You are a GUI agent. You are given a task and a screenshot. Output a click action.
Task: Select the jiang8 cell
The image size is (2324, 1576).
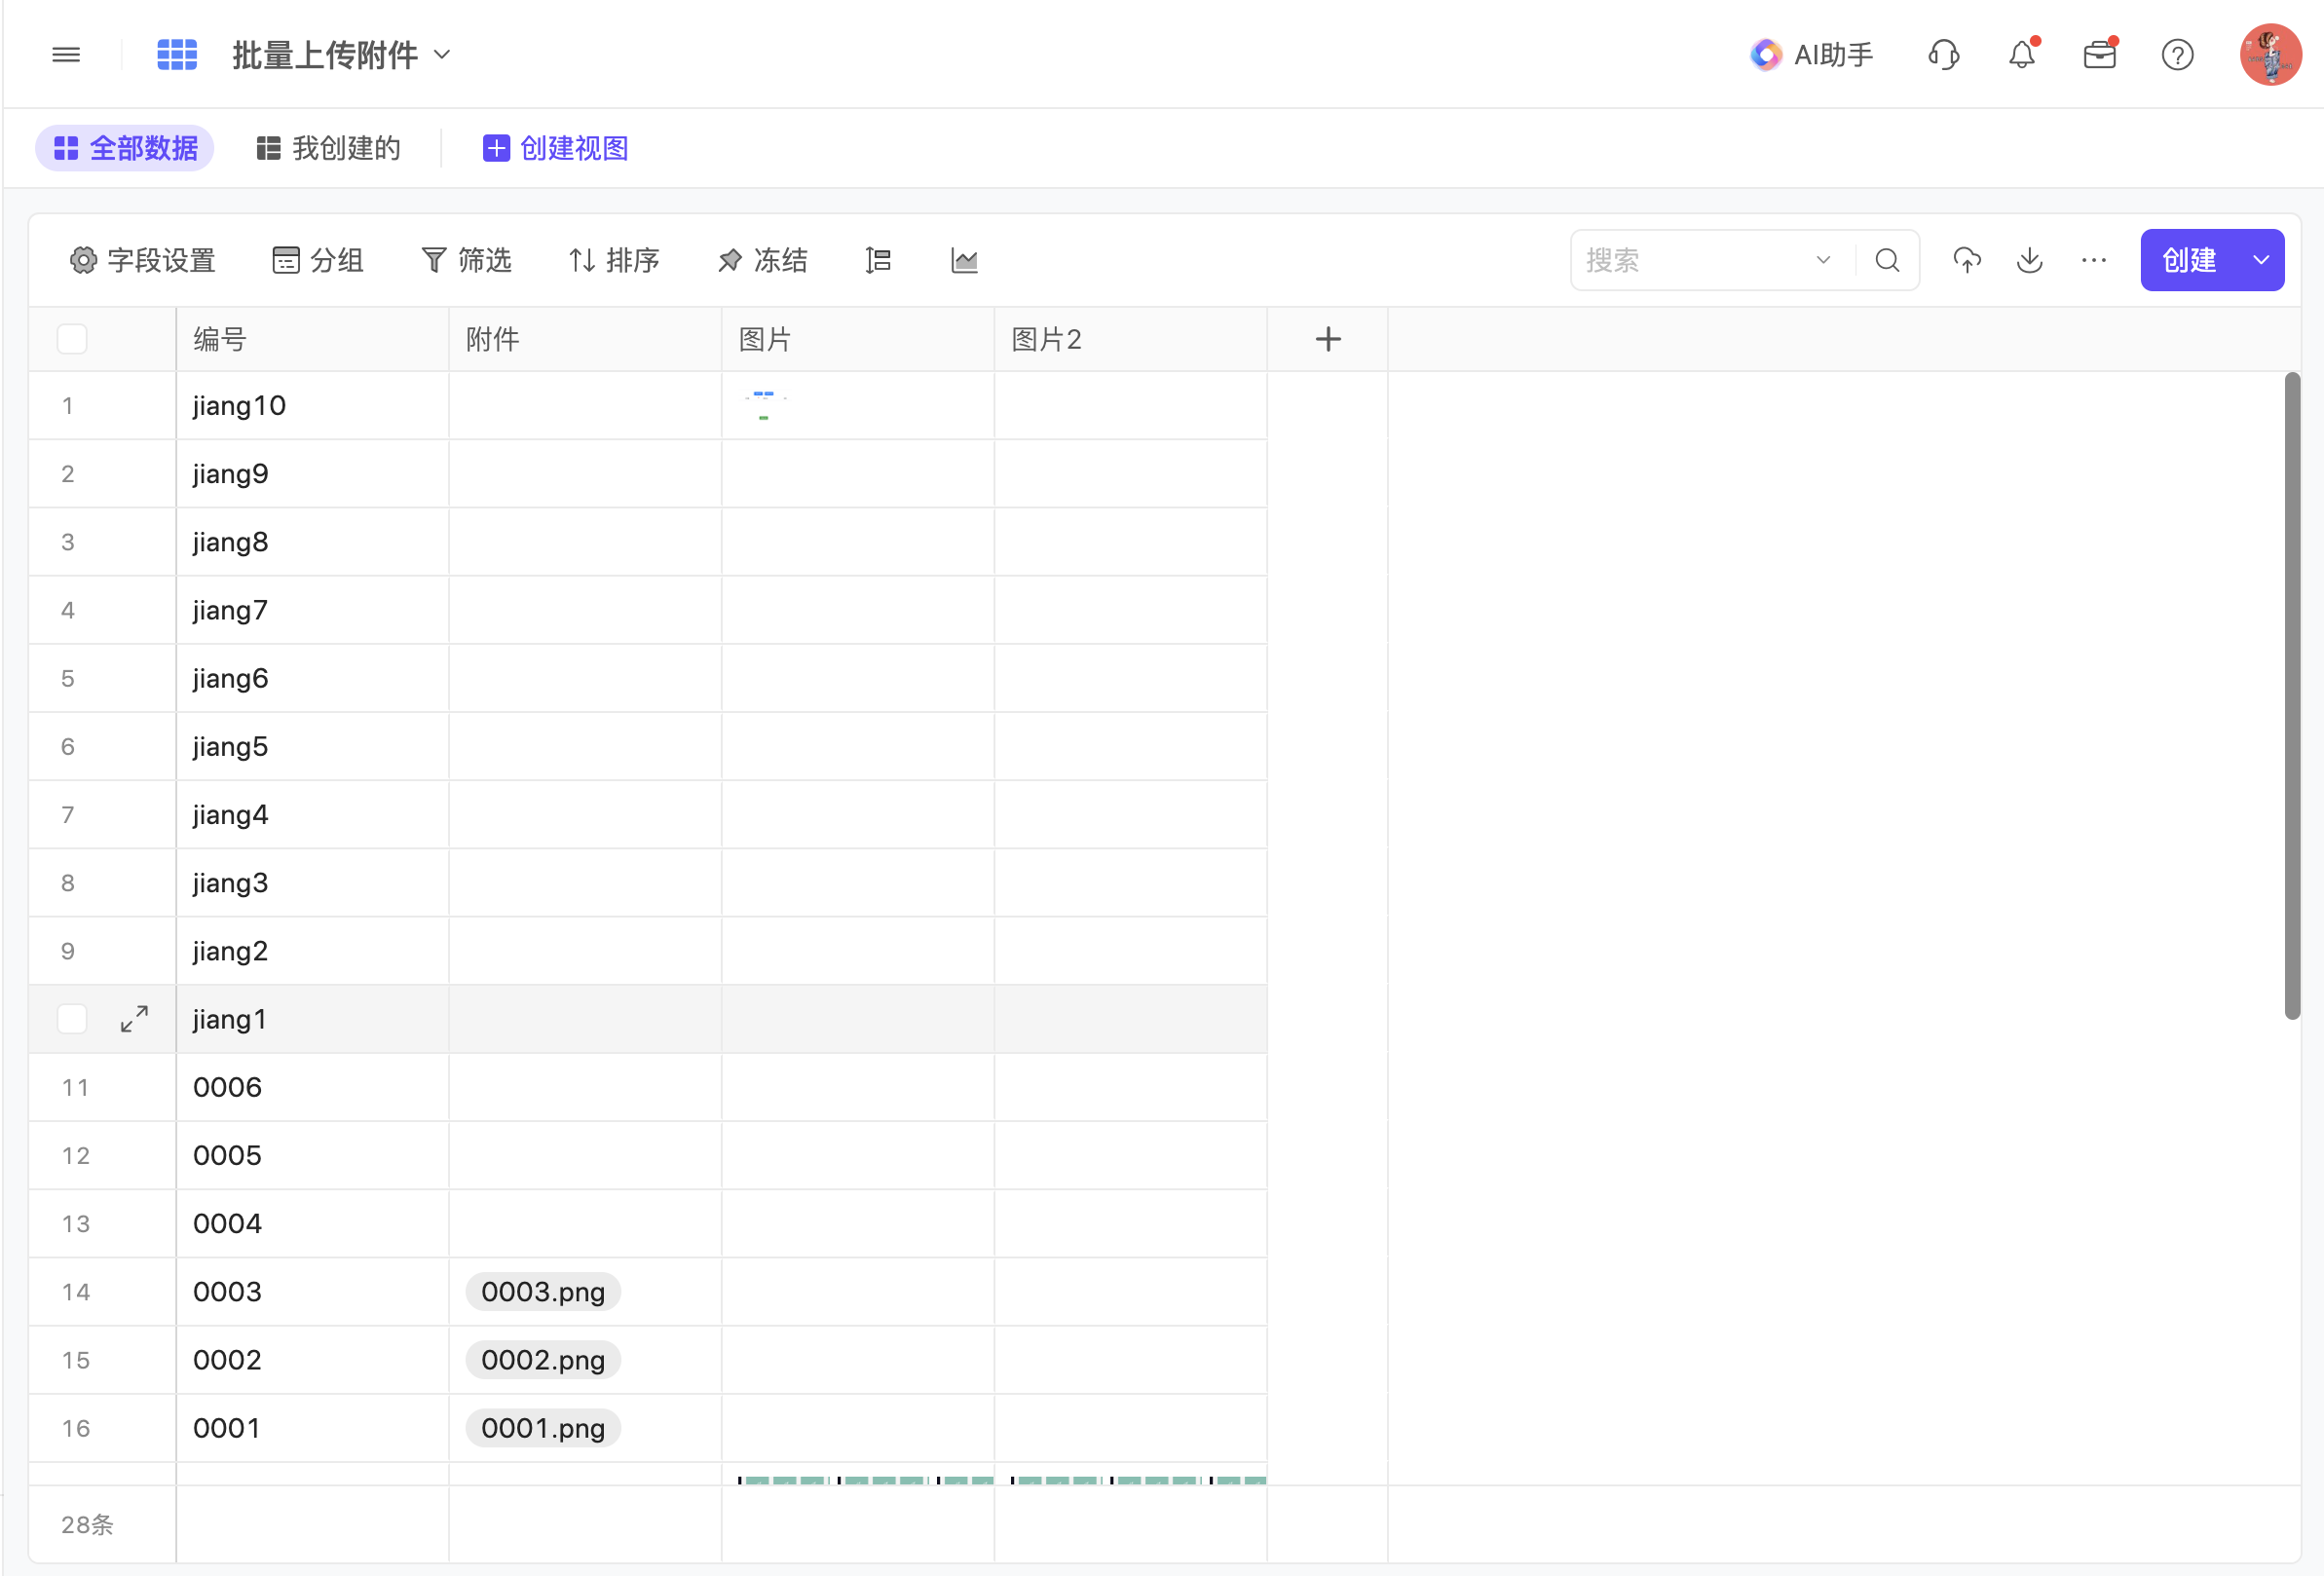click(x=313, y=542)
